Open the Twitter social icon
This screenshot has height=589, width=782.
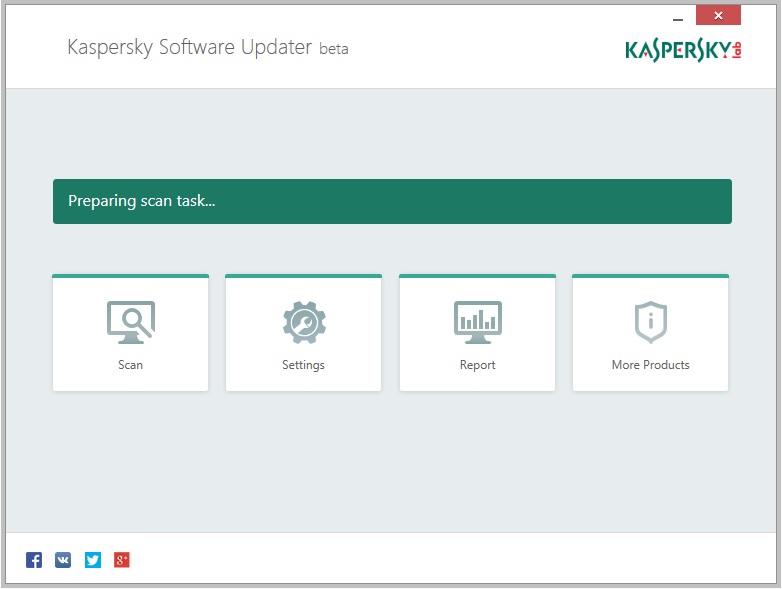tap(93, 560)
